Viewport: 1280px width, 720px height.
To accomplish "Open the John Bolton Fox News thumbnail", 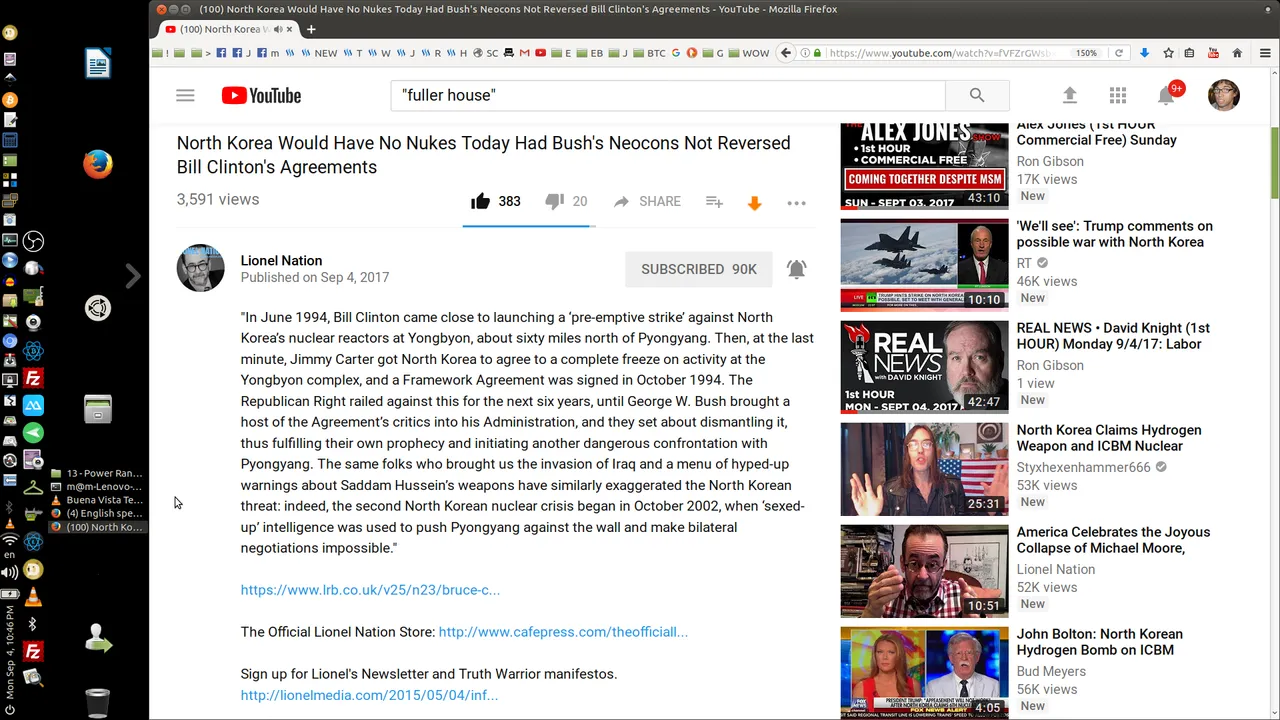I will [x=924, y=672].
